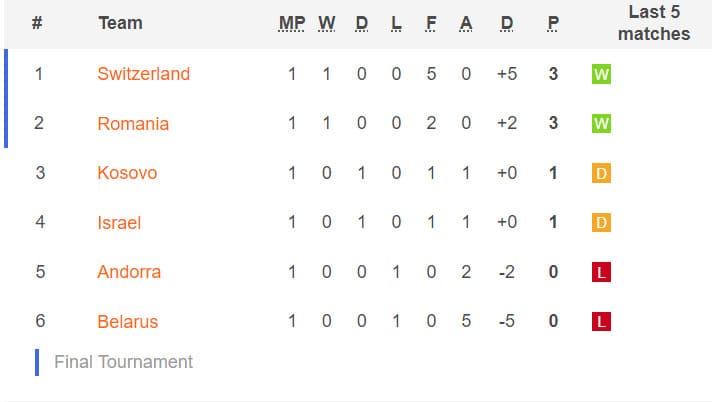Click the L losses column header

(x=396, y=23)
